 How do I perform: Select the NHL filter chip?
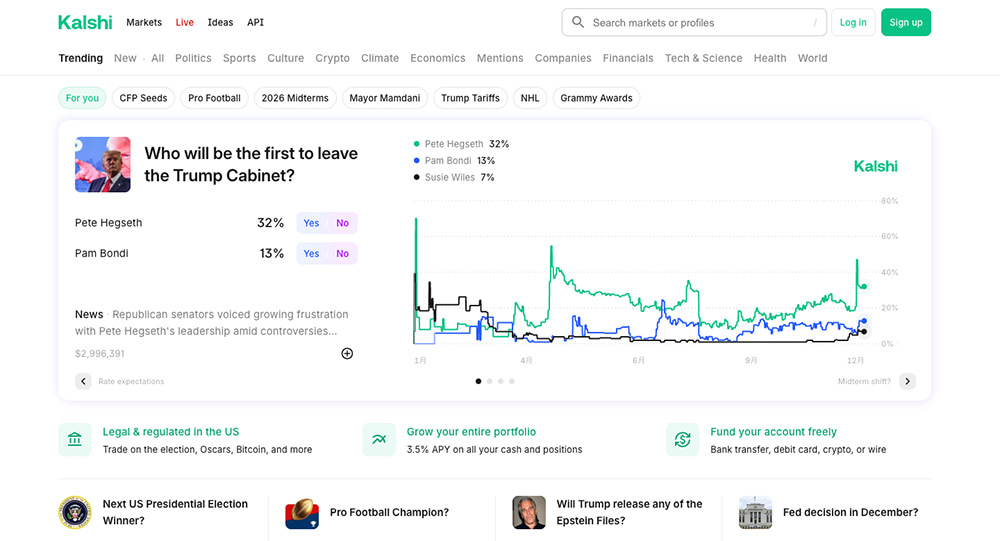tap(530, 98)
